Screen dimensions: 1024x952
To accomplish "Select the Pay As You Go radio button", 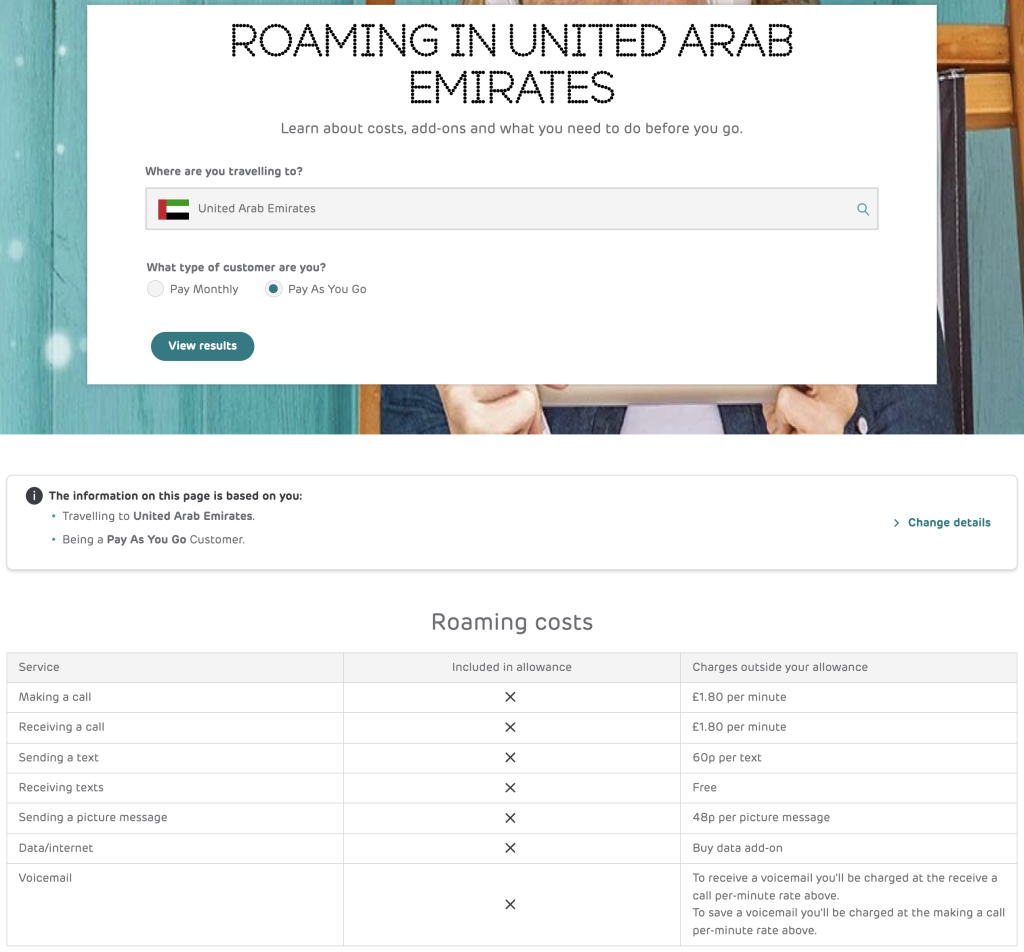I will (274, 289).
